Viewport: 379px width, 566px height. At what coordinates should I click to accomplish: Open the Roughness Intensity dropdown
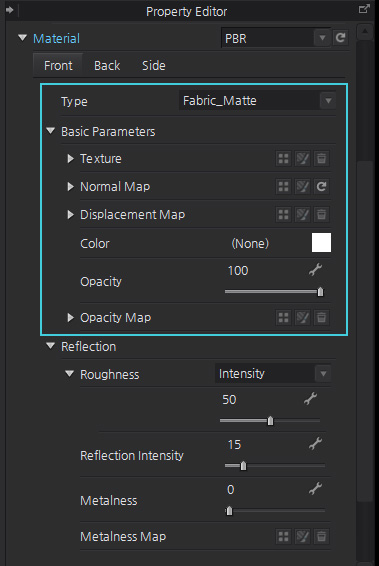[273, 374]
